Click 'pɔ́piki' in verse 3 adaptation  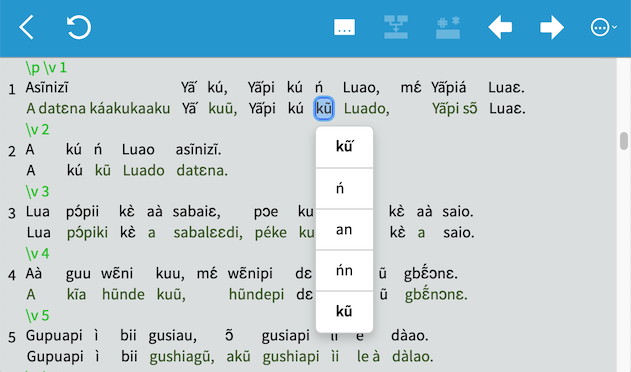pyautogui.click(x=87, y=233)
